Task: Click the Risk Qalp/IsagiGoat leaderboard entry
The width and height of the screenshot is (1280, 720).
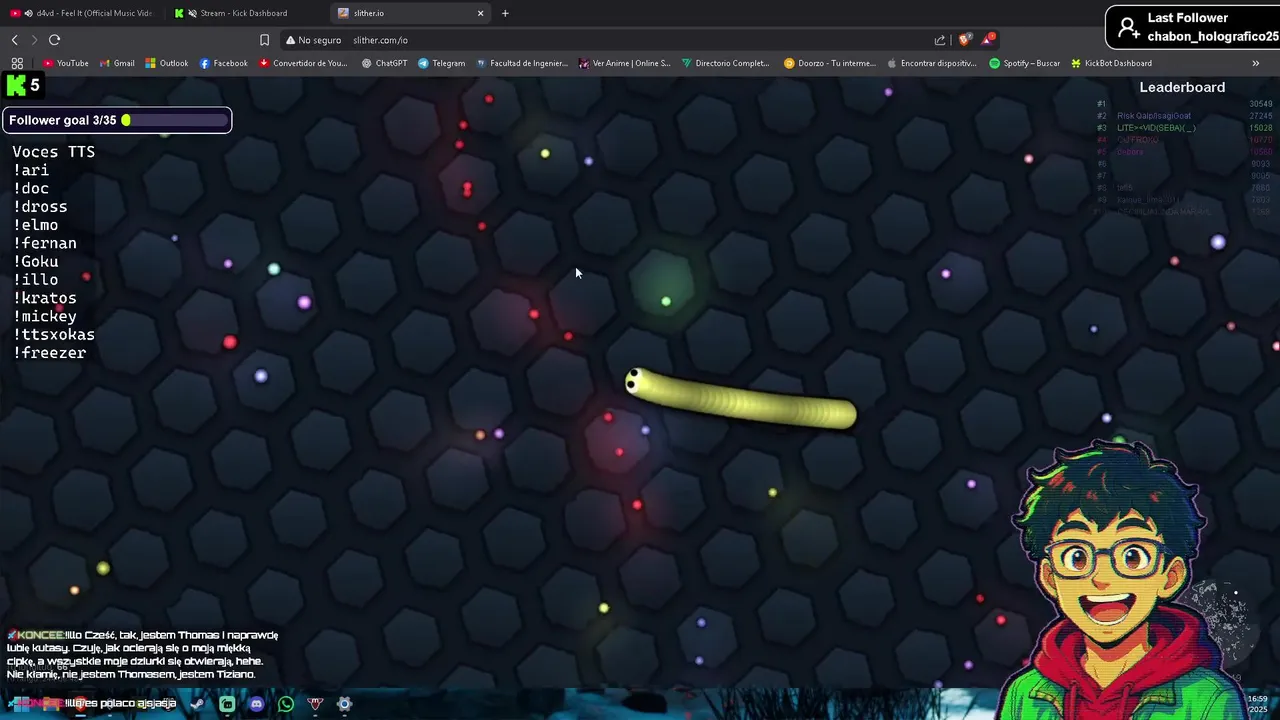Action: point(1154,116)
